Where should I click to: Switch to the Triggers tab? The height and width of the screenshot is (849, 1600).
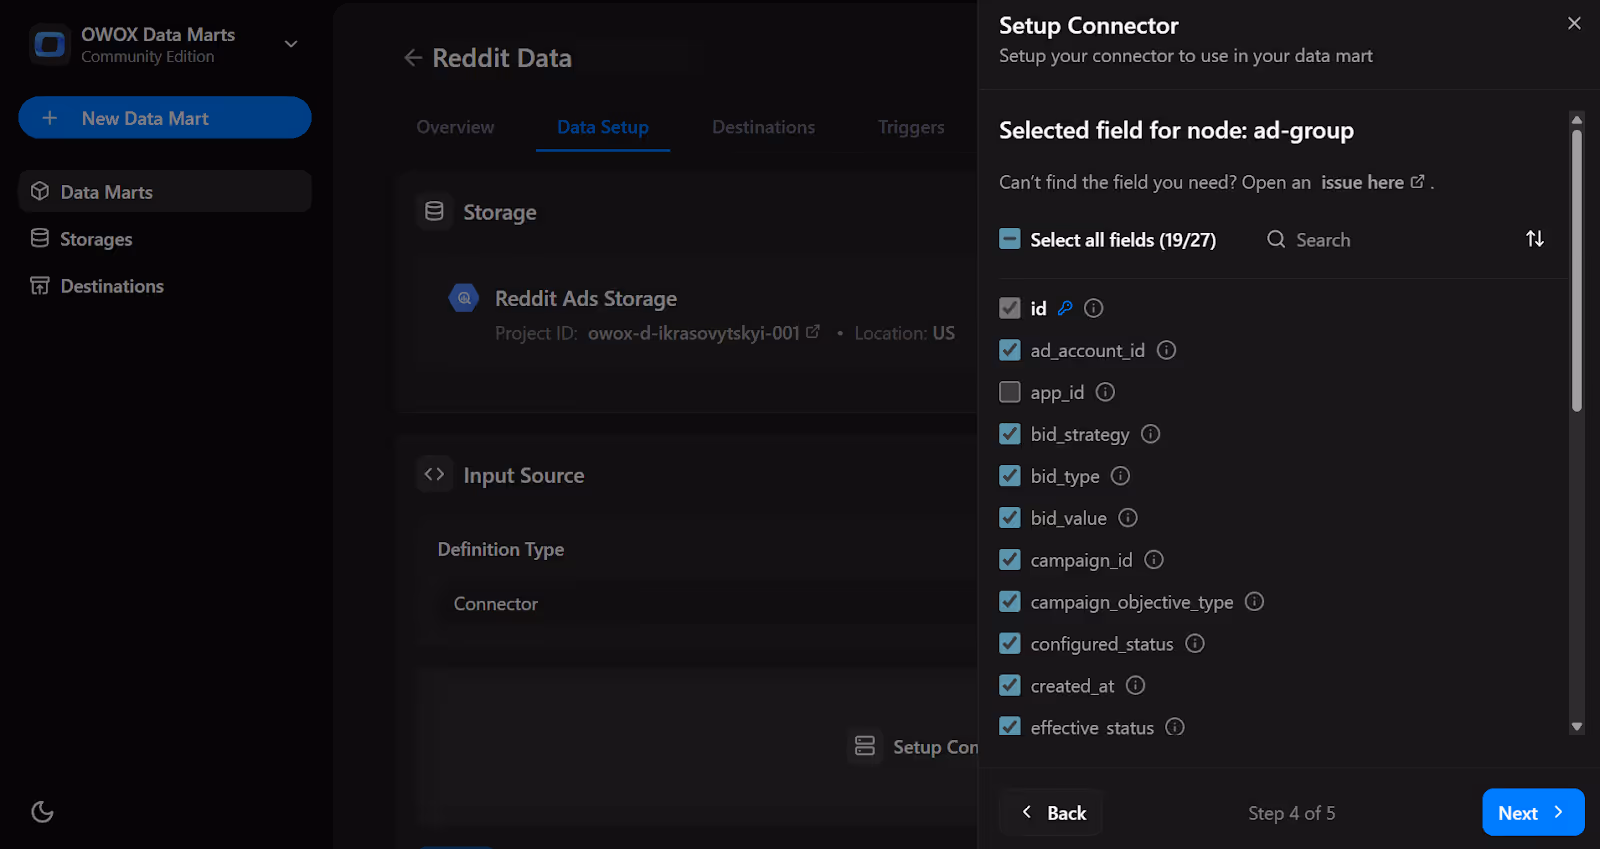pyautogui.click(x=911, y=127)
